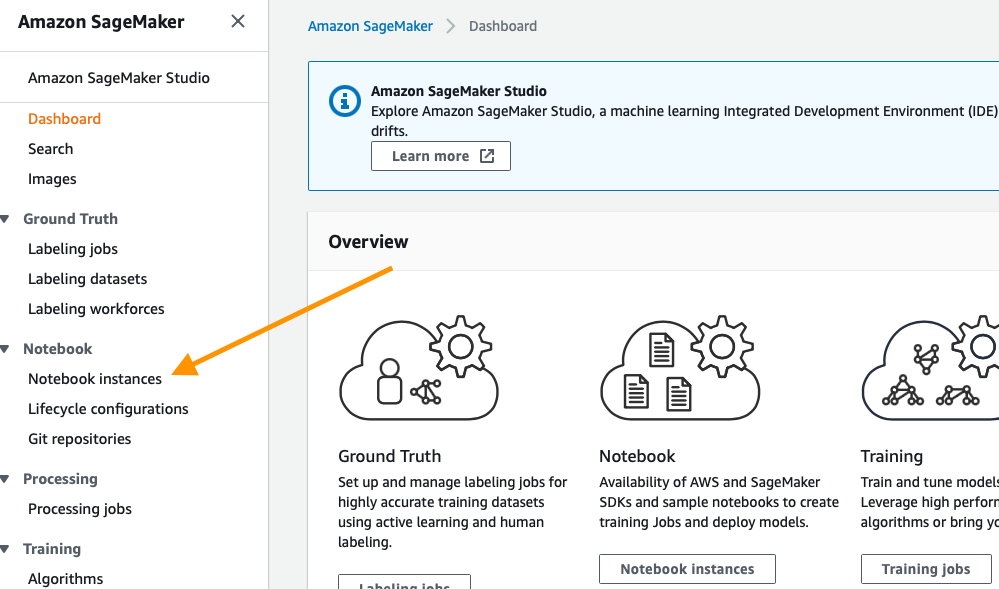Collapse the Processing section triangle
999x589 pixels.
click(5, 479)
